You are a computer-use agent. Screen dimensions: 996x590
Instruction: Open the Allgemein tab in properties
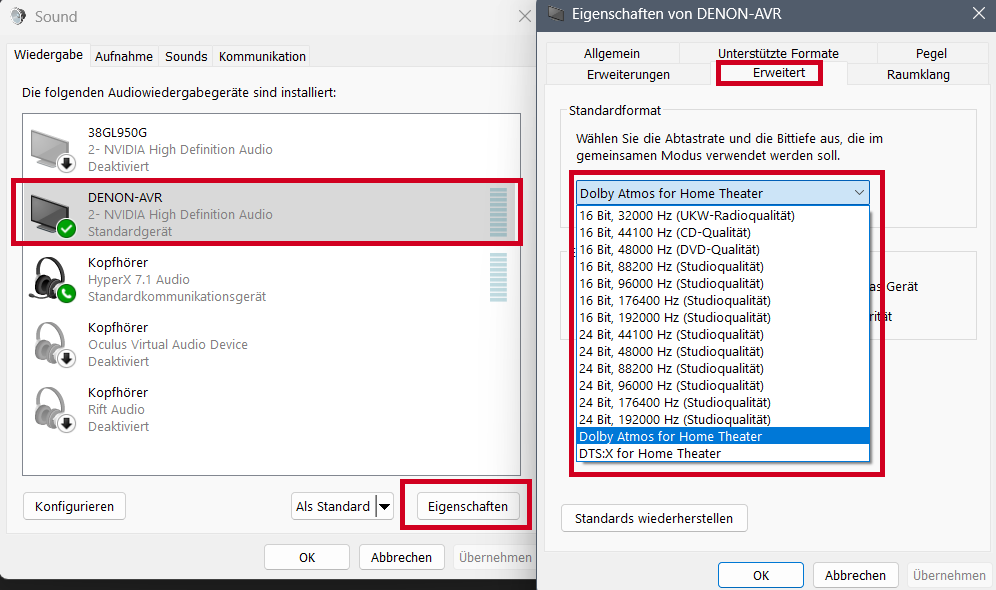pyautogui.click(x=612, y=54)
